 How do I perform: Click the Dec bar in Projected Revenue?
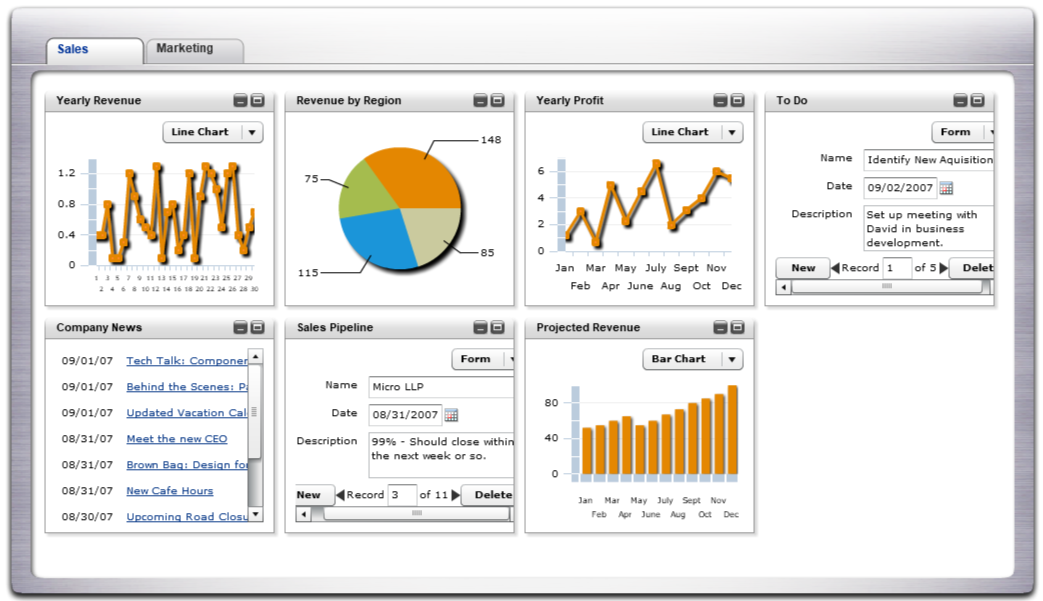coord(732,430)
